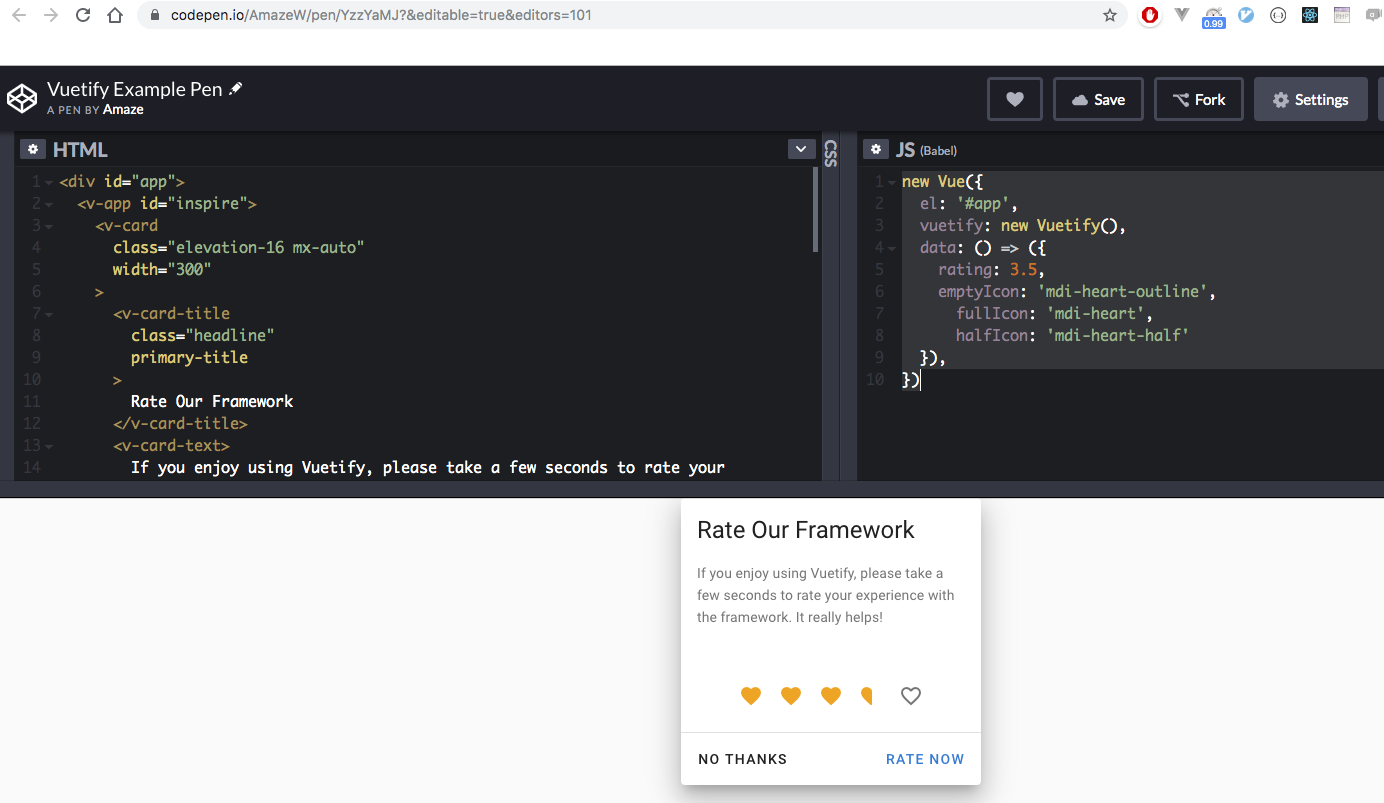The image size is (1384, 803).
Task: Bookmark page with the star icon
Action: pos(1110,15)
